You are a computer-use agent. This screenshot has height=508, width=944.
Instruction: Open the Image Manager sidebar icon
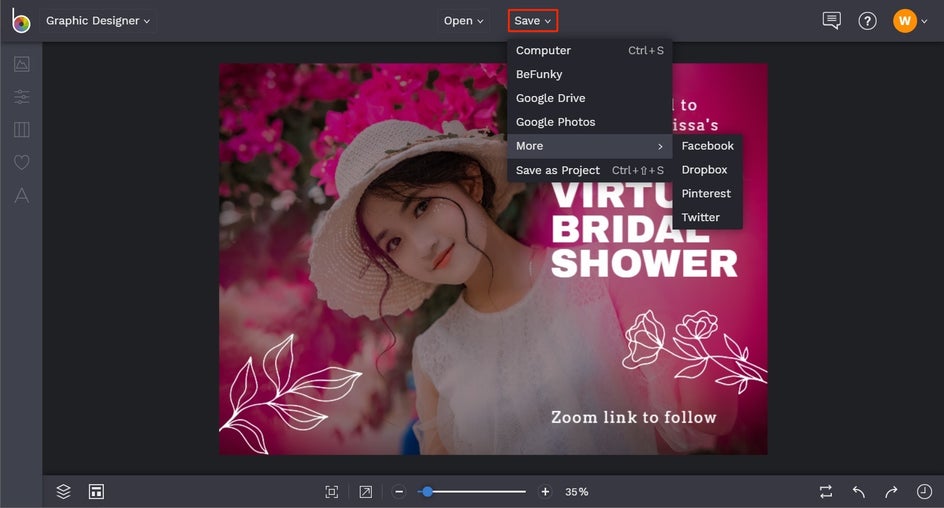22,64
